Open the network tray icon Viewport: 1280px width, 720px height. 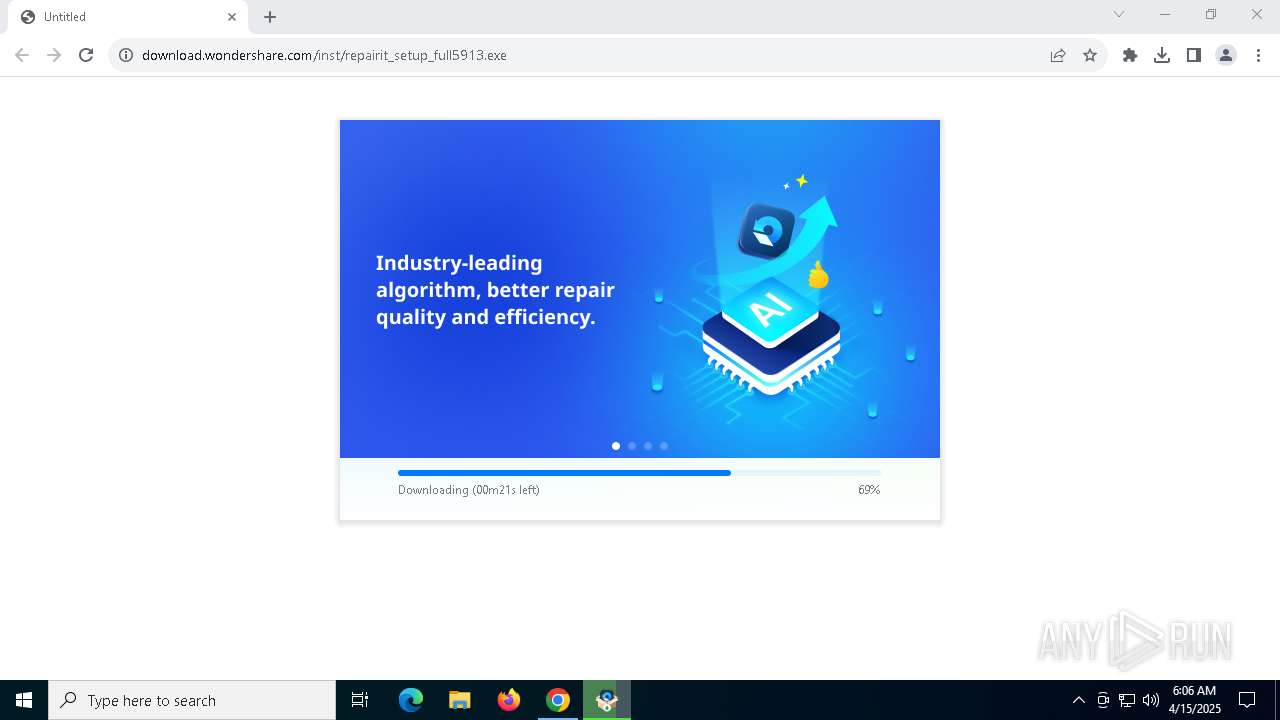point(1127,700)
